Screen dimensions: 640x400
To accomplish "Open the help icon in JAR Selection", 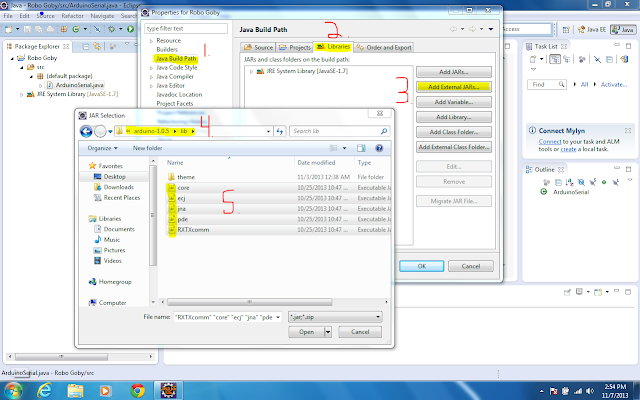I will tap(379, 148).
